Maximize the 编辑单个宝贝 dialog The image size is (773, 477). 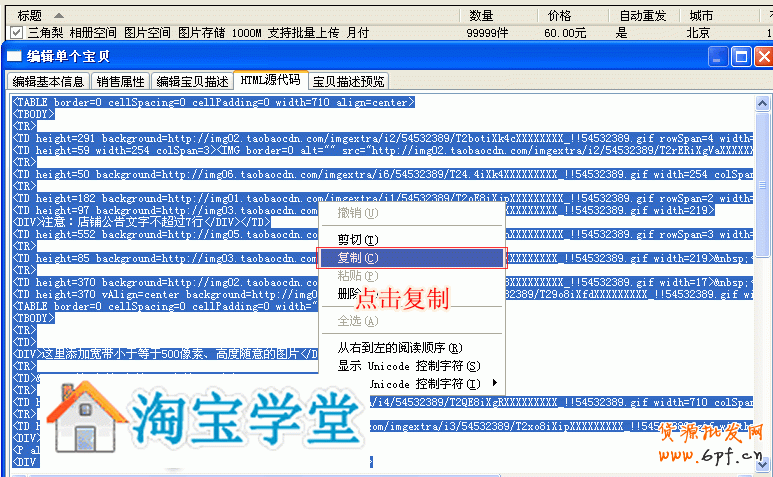(740, 57)
